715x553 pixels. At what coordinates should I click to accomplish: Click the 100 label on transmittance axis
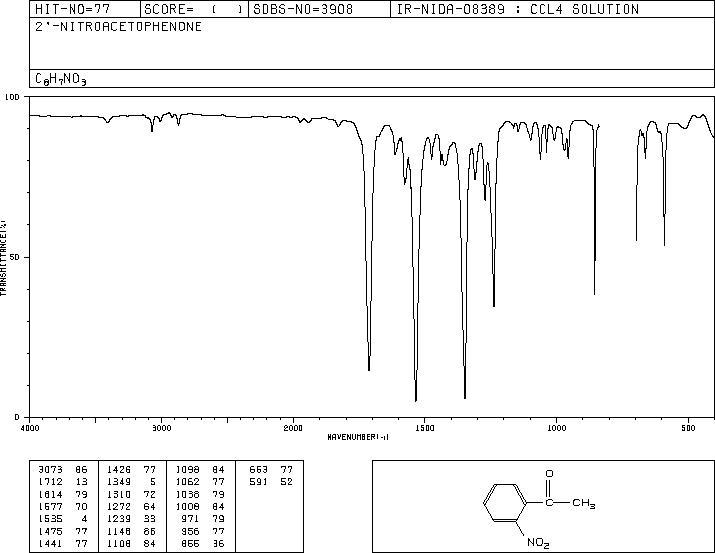tap(12, 97)
